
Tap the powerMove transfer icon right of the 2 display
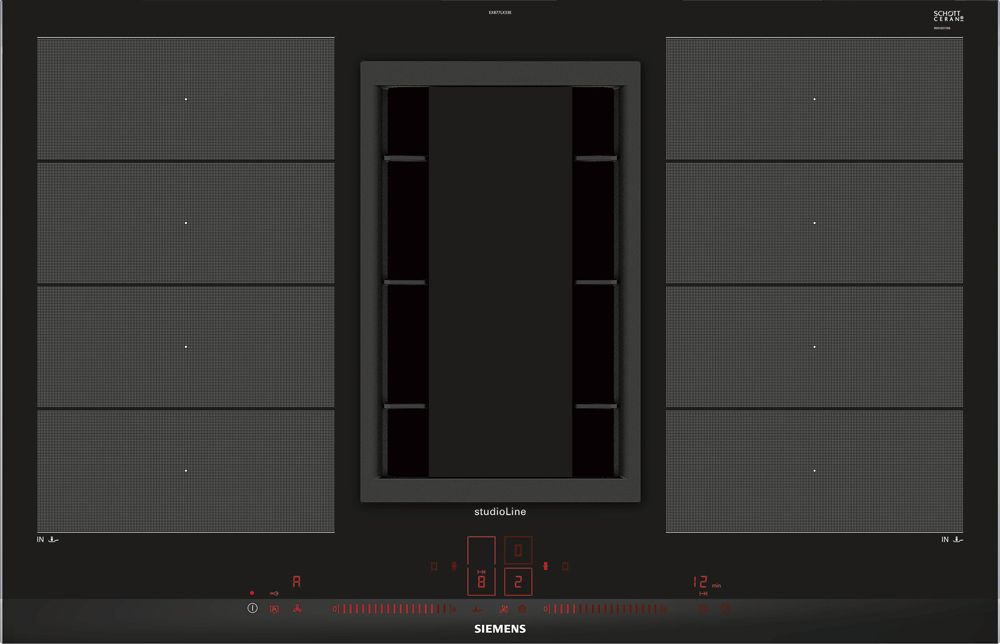coord(545,565)
